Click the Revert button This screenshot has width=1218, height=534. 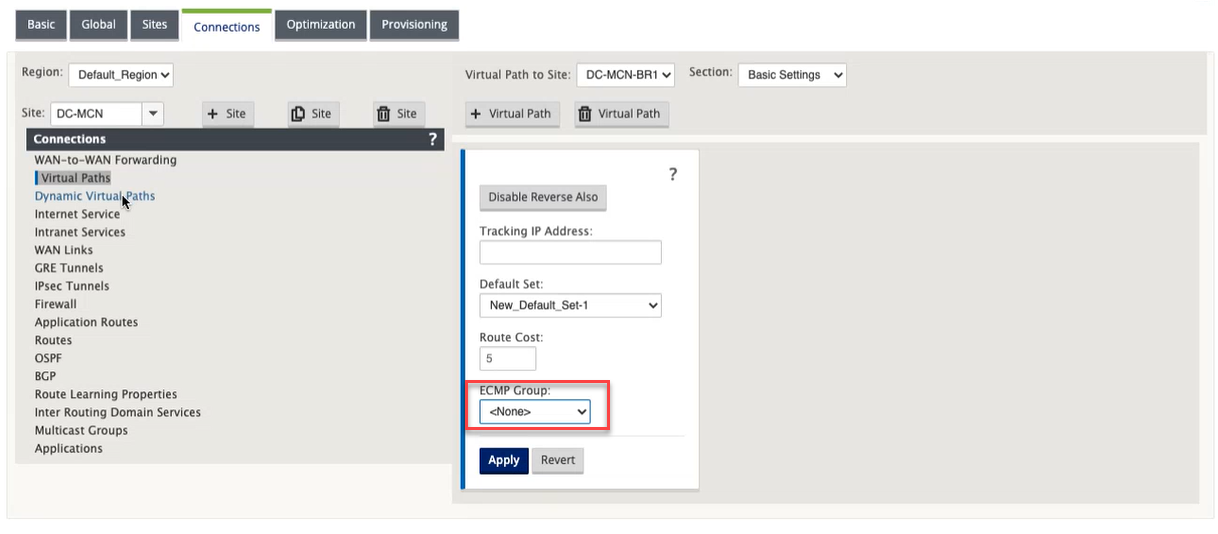[558, 460]
